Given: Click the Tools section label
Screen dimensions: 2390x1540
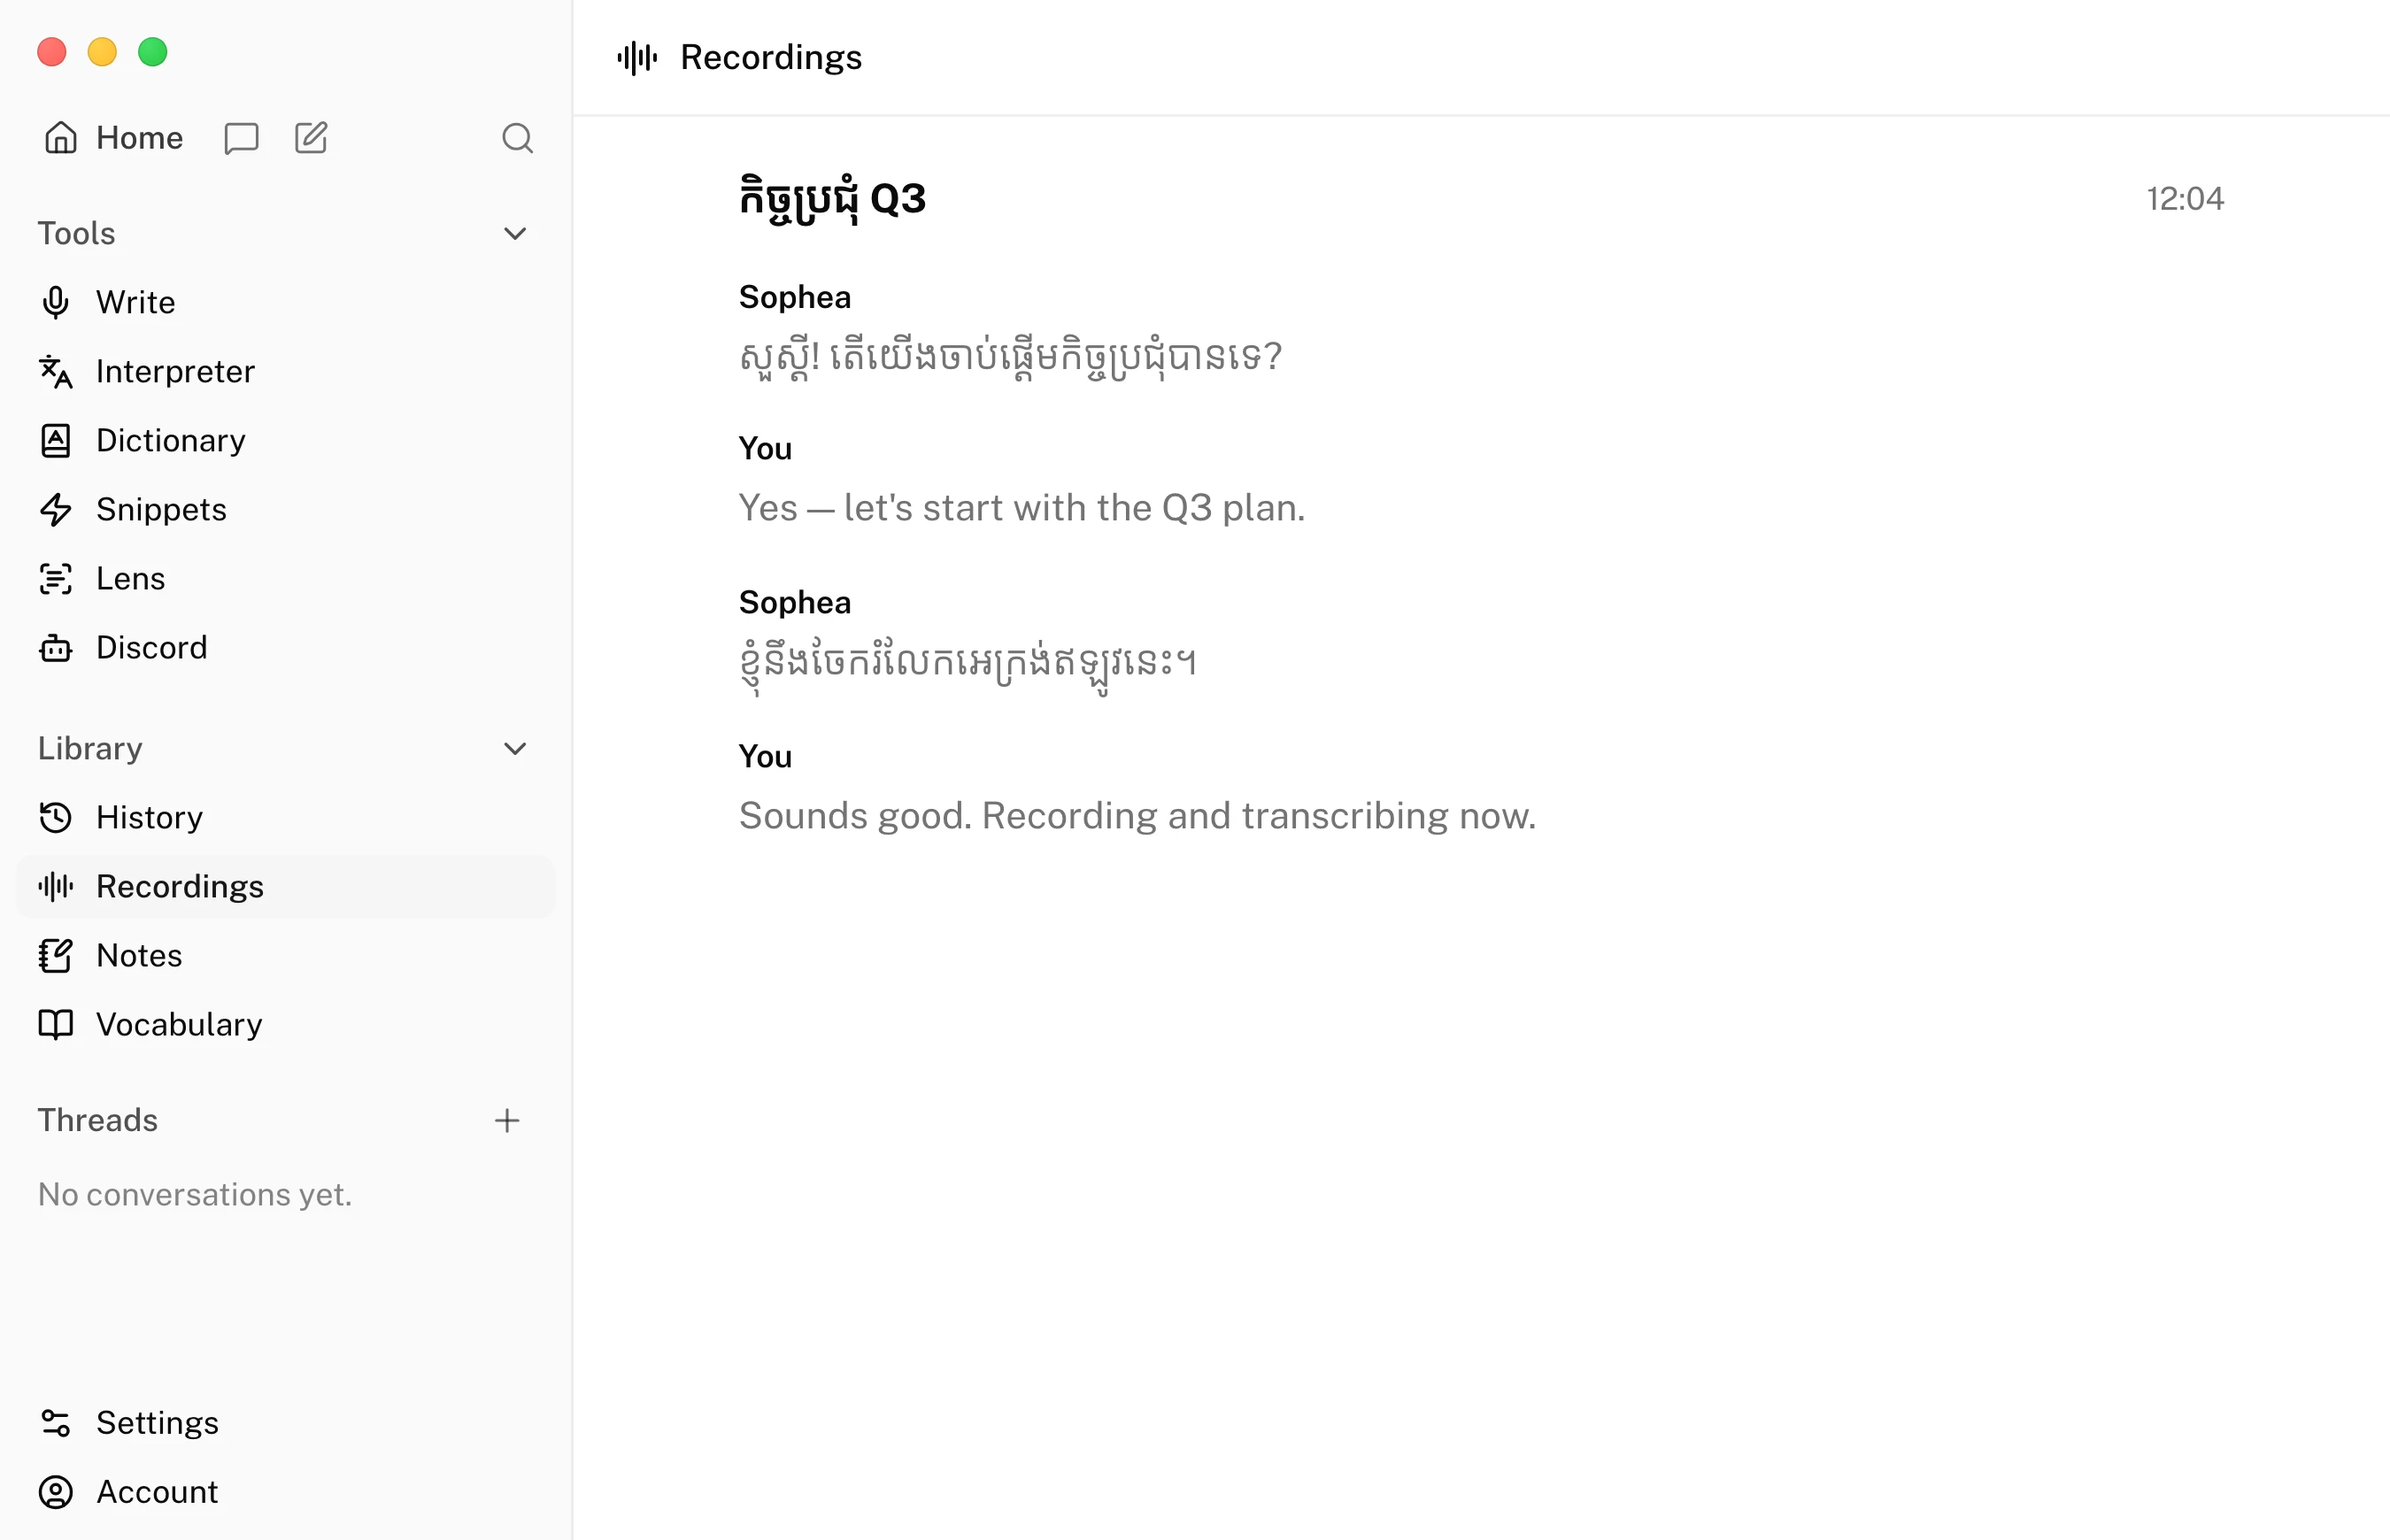Looking at the screenshot, I should tap(77, 233).
